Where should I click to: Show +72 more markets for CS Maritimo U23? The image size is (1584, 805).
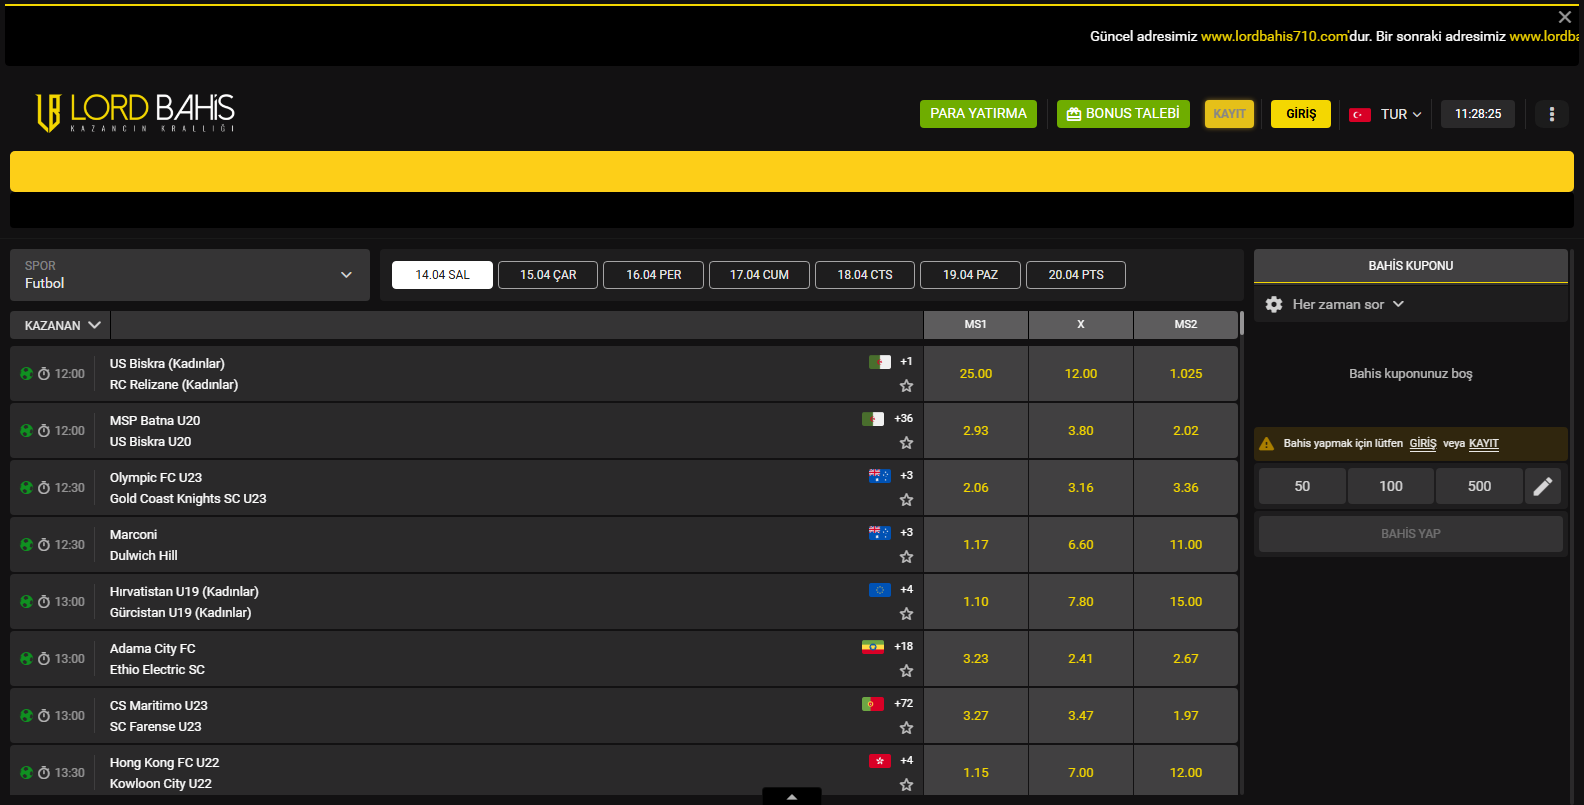pos(904,704)
